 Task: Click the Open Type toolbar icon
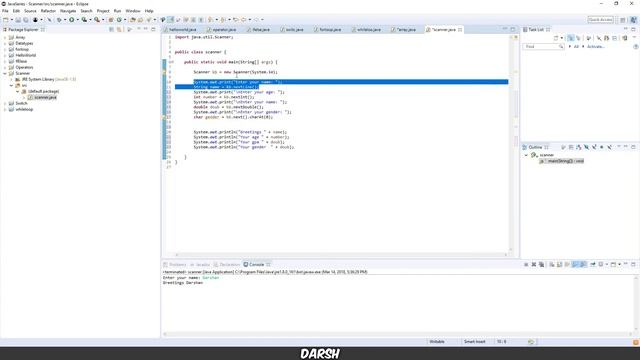coord(132,20)
